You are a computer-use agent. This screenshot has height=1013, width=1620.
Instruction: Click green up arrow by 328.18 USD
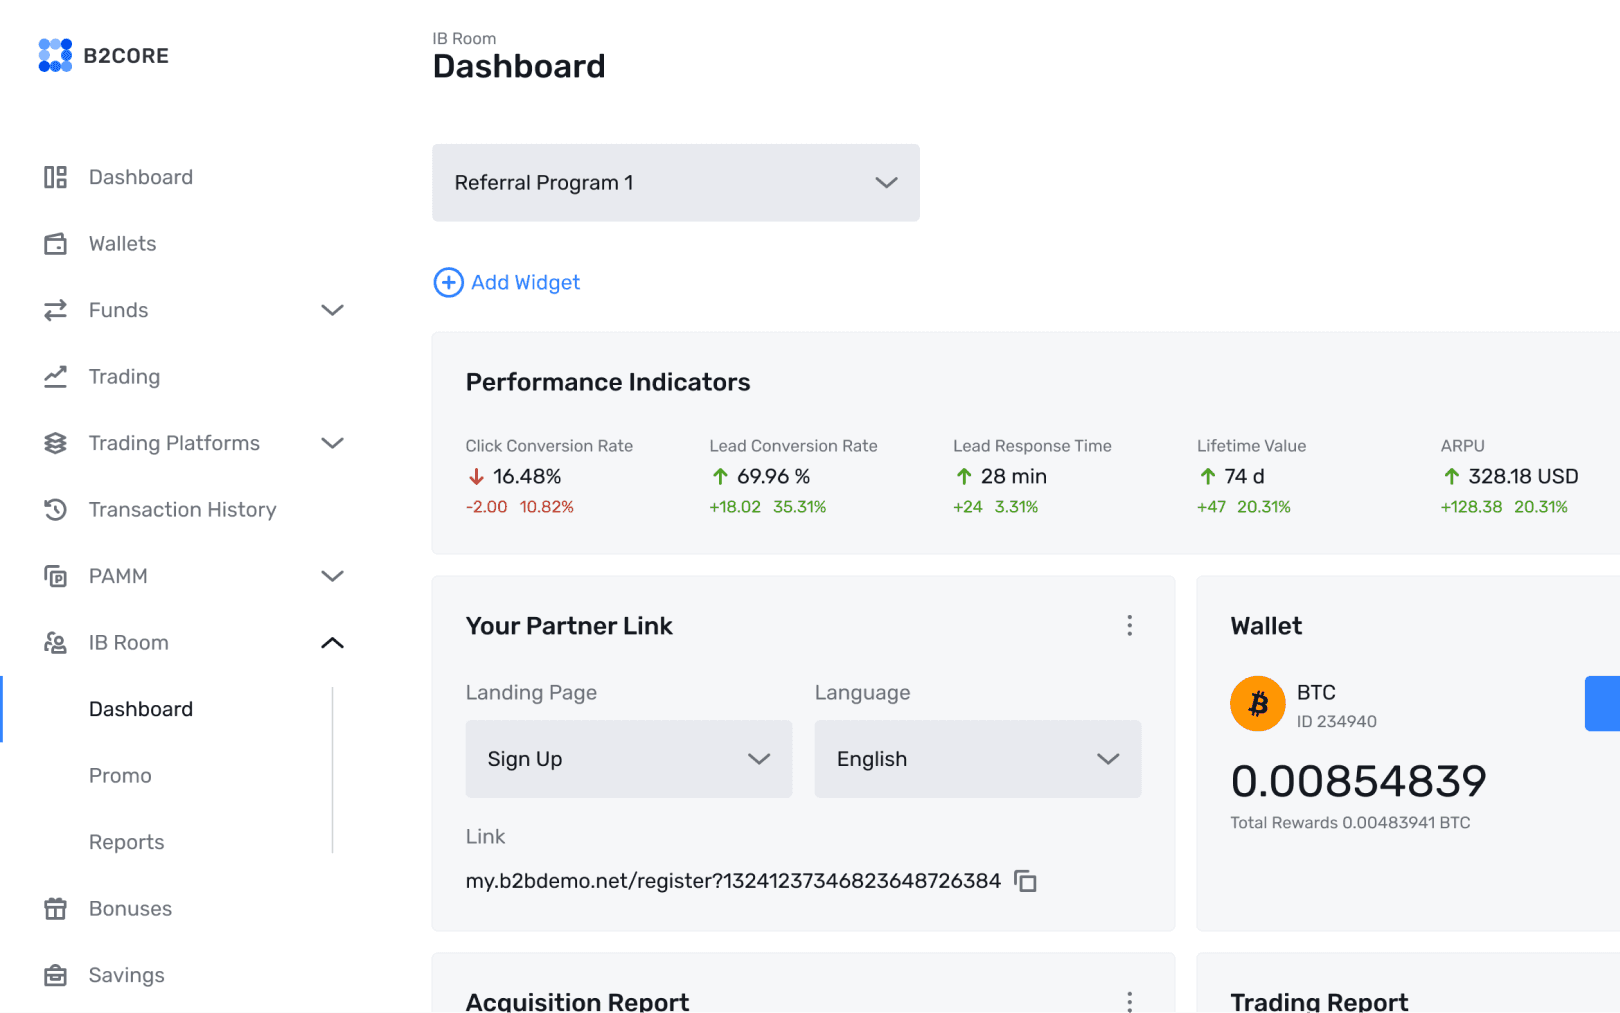[x=1452, y=477]
